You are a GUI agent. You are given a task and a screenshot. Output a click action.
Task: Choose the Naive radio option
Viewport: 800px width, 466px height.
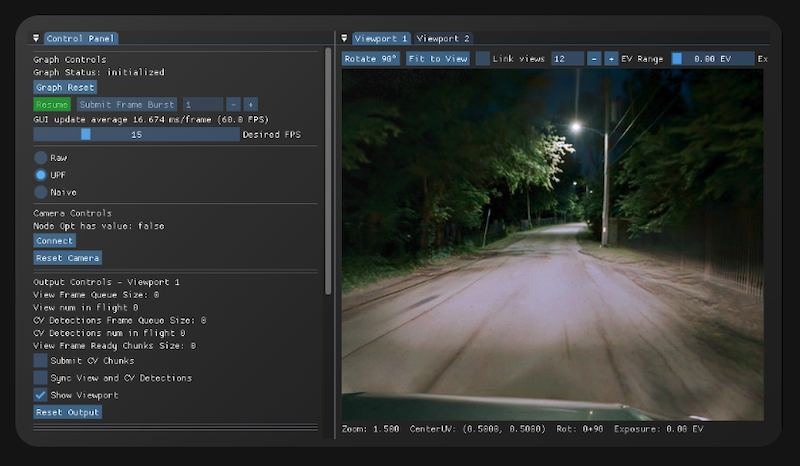pyautogui.click(x=41, y=192)
